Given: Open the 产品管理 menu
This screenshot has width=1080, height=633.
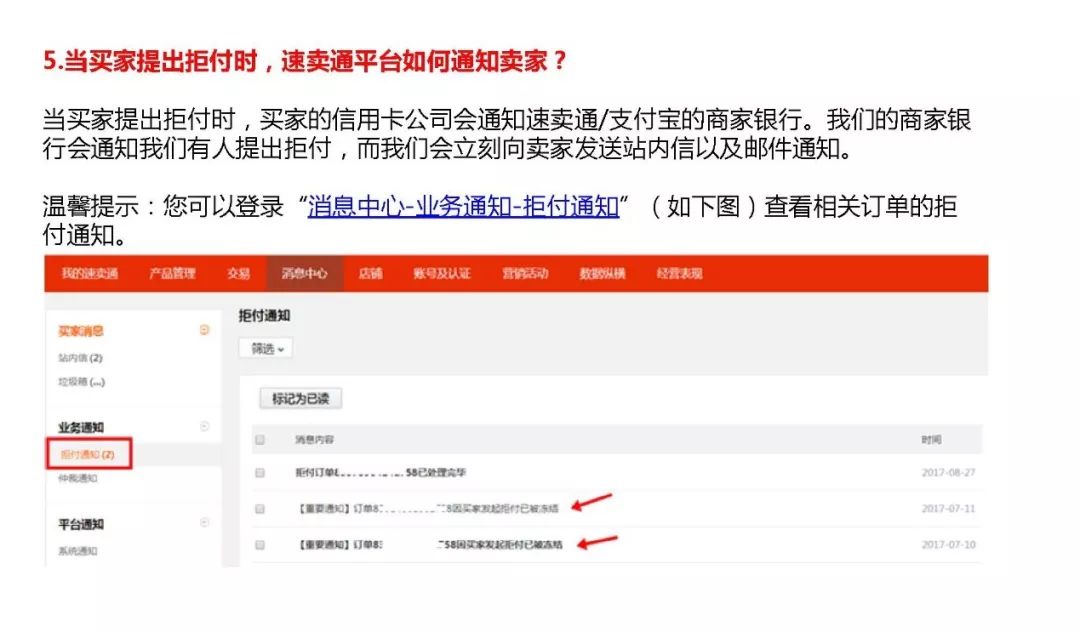Looking at the screenshot, I should click(x=175, y=273).
